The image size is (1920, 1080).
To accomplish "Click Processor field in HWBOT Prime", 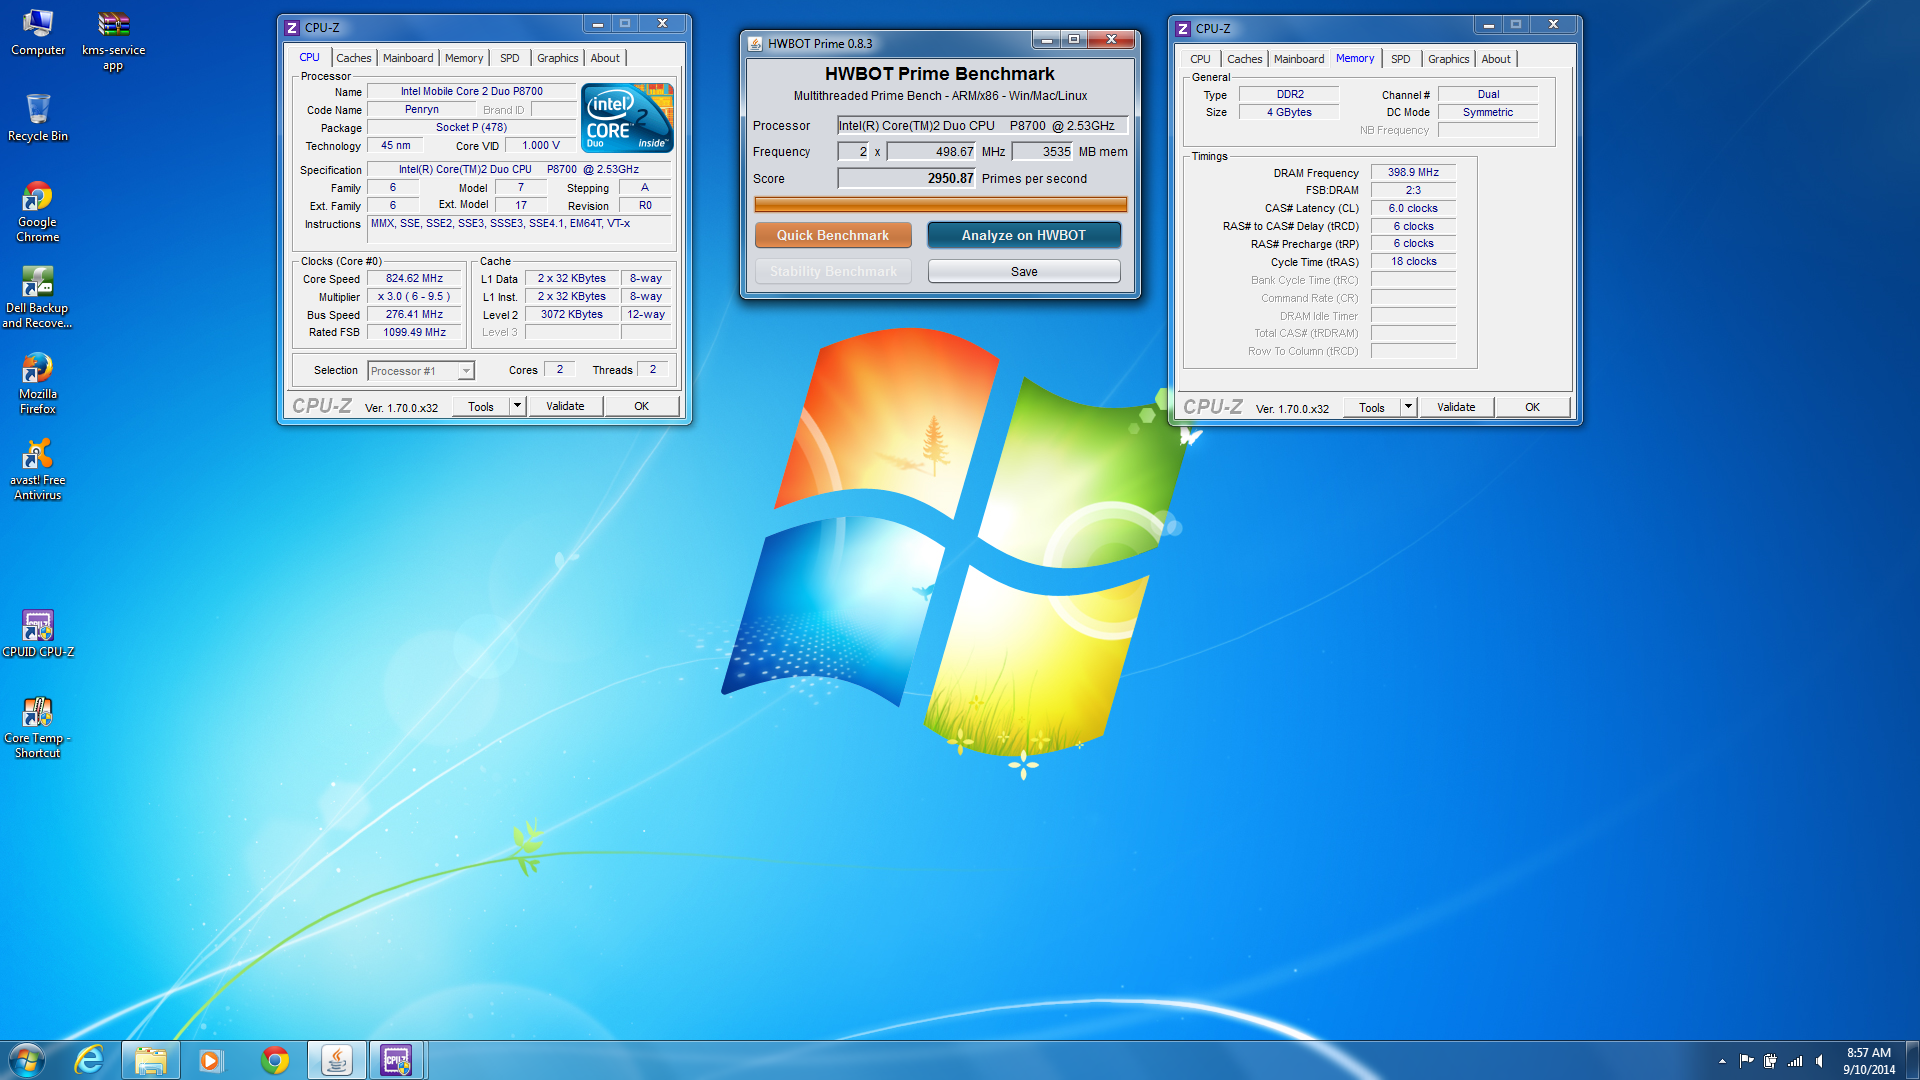I will (x=983, y=125).
